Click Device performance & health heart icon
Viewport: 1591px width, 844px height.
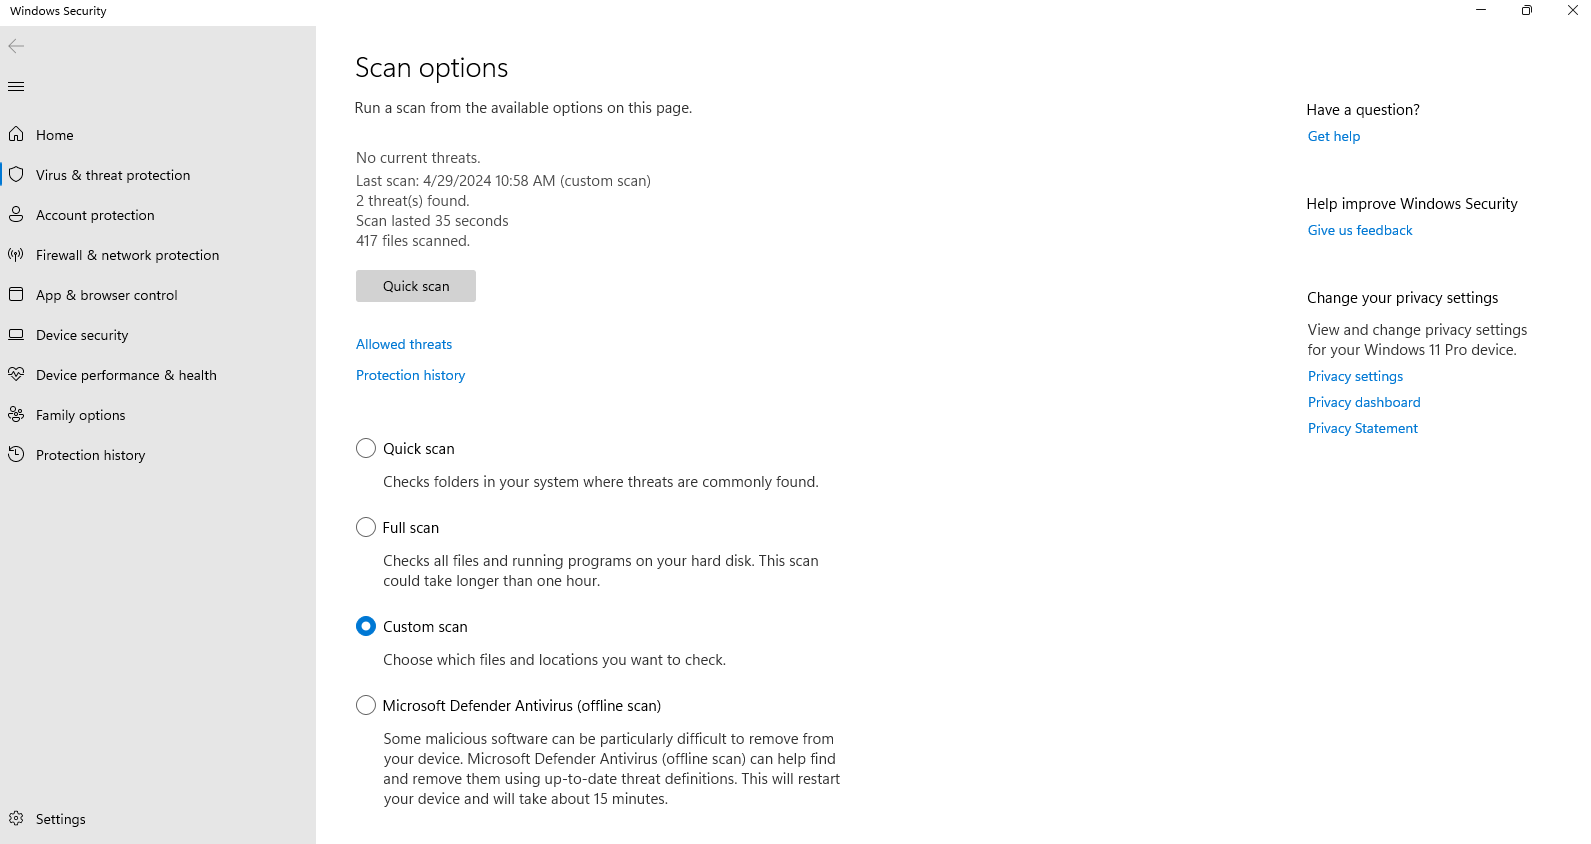(x=16, y=374)
